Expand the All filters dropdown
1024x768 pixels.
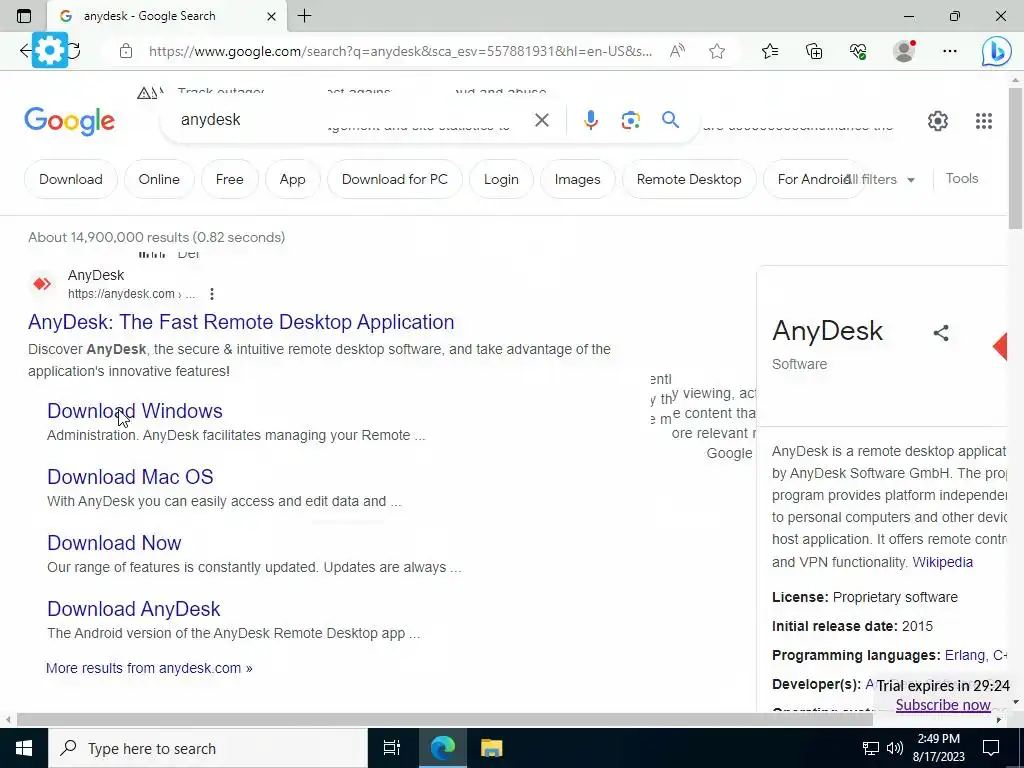[882, 179]
